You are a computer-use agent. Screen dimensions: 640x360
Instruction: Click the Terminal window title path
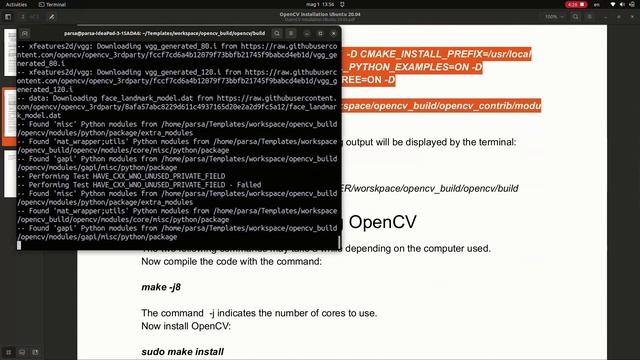click(x=164, y=33)
